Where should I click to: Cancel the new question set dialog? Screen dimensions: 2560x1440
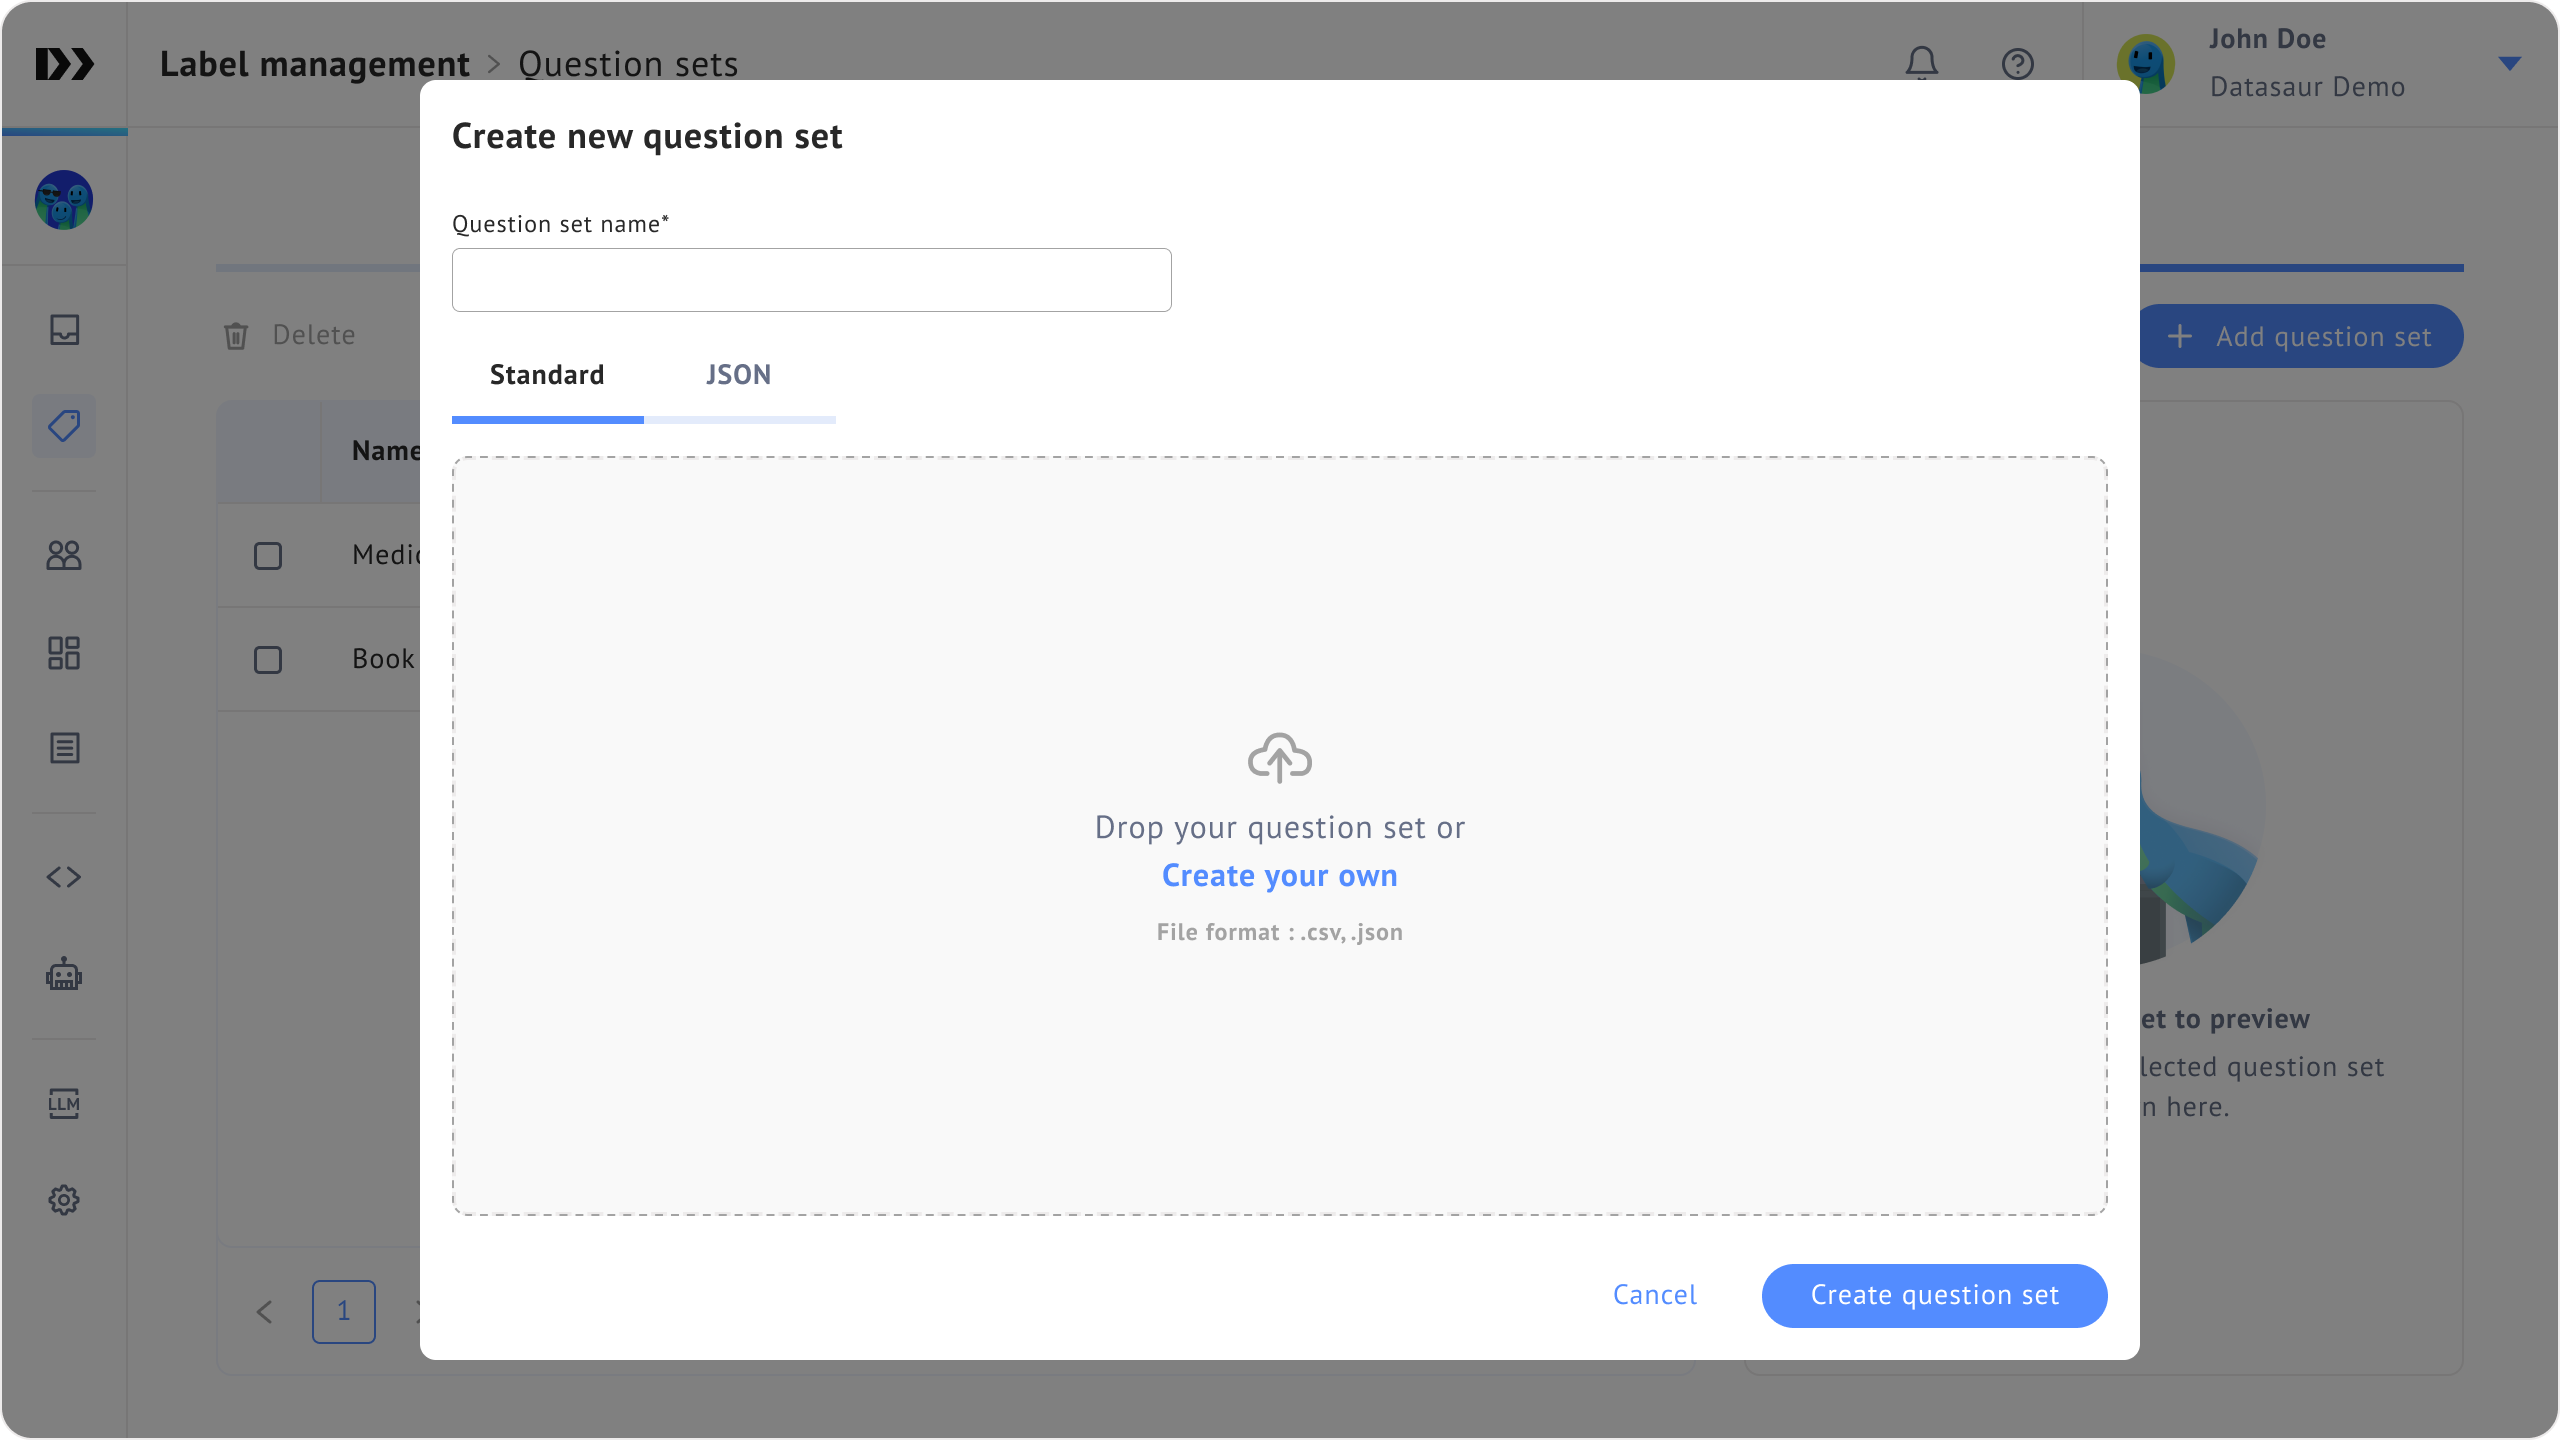point(1654,1295)
